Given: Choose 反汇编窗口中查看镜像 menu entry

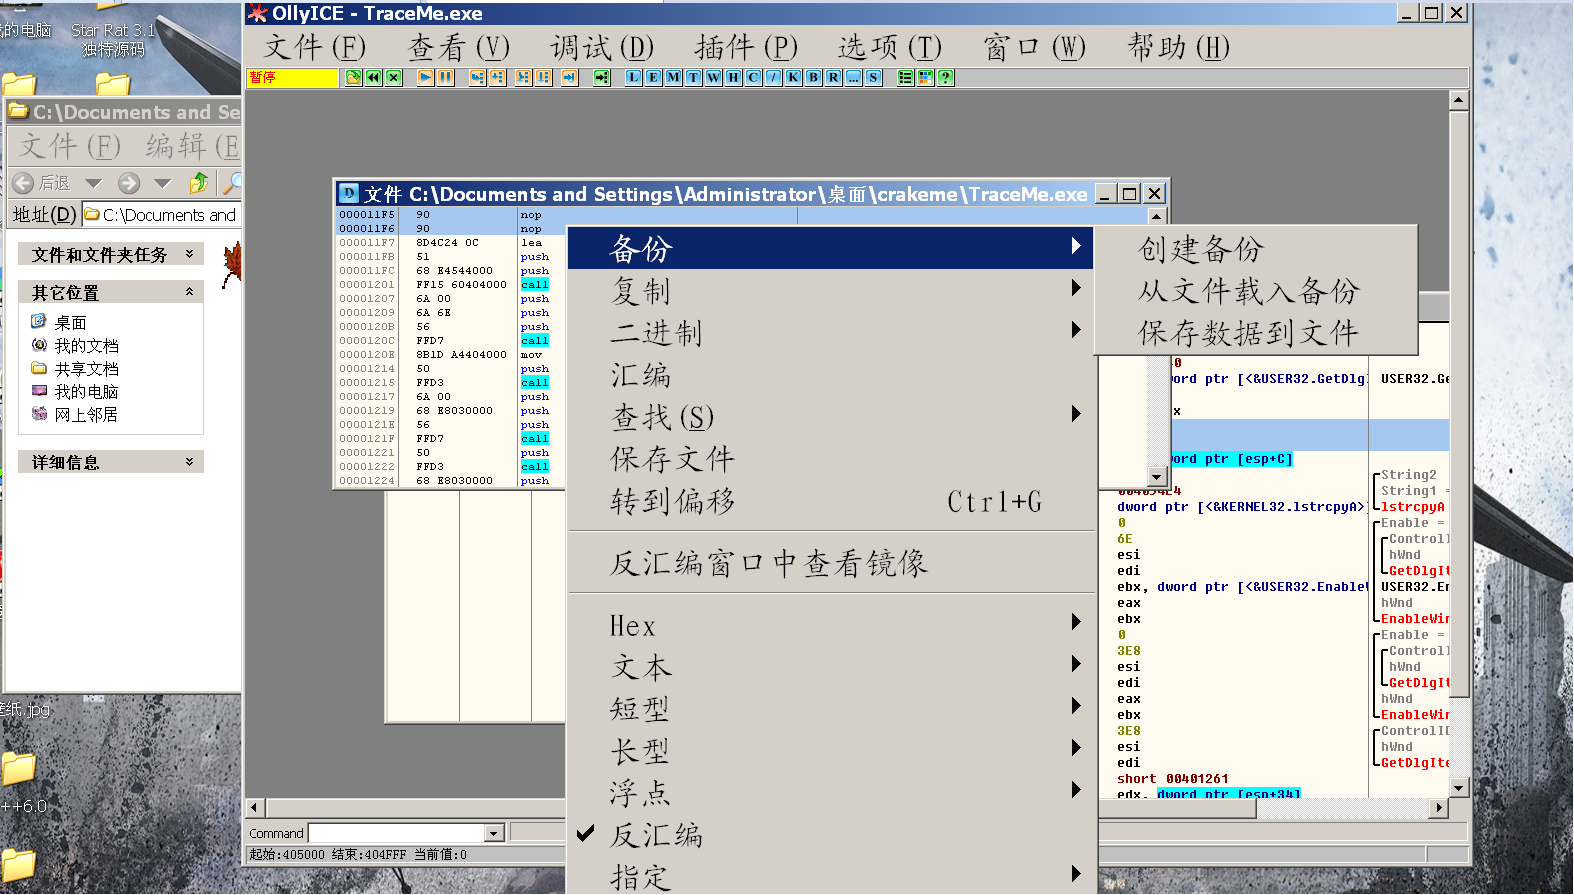Looking at the screenshot, I should [x=831, y=563].
